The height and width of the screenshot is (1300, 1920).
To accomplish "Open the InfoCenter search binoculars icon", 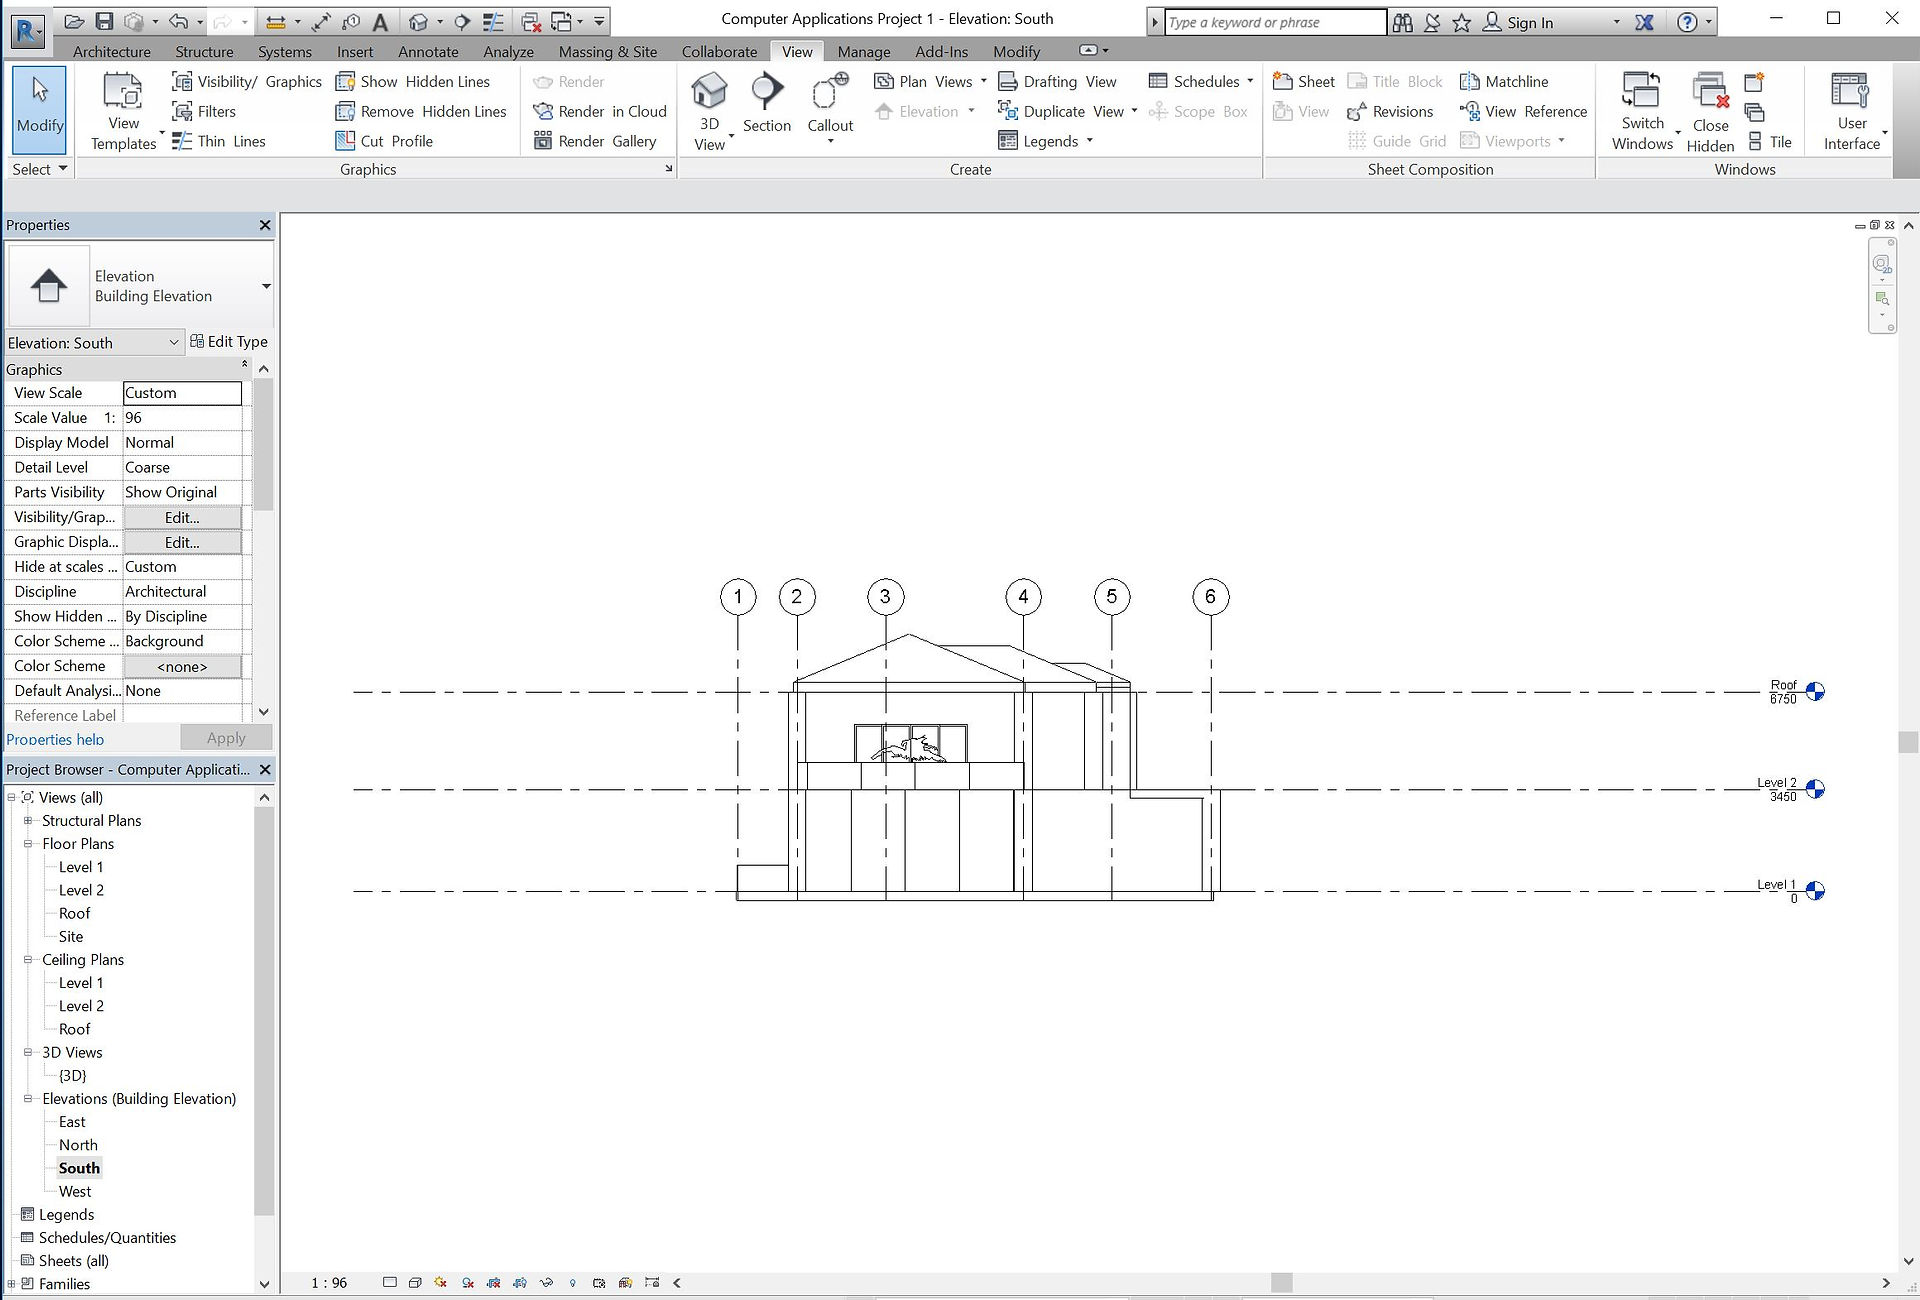I will [x=1403, y=22].
